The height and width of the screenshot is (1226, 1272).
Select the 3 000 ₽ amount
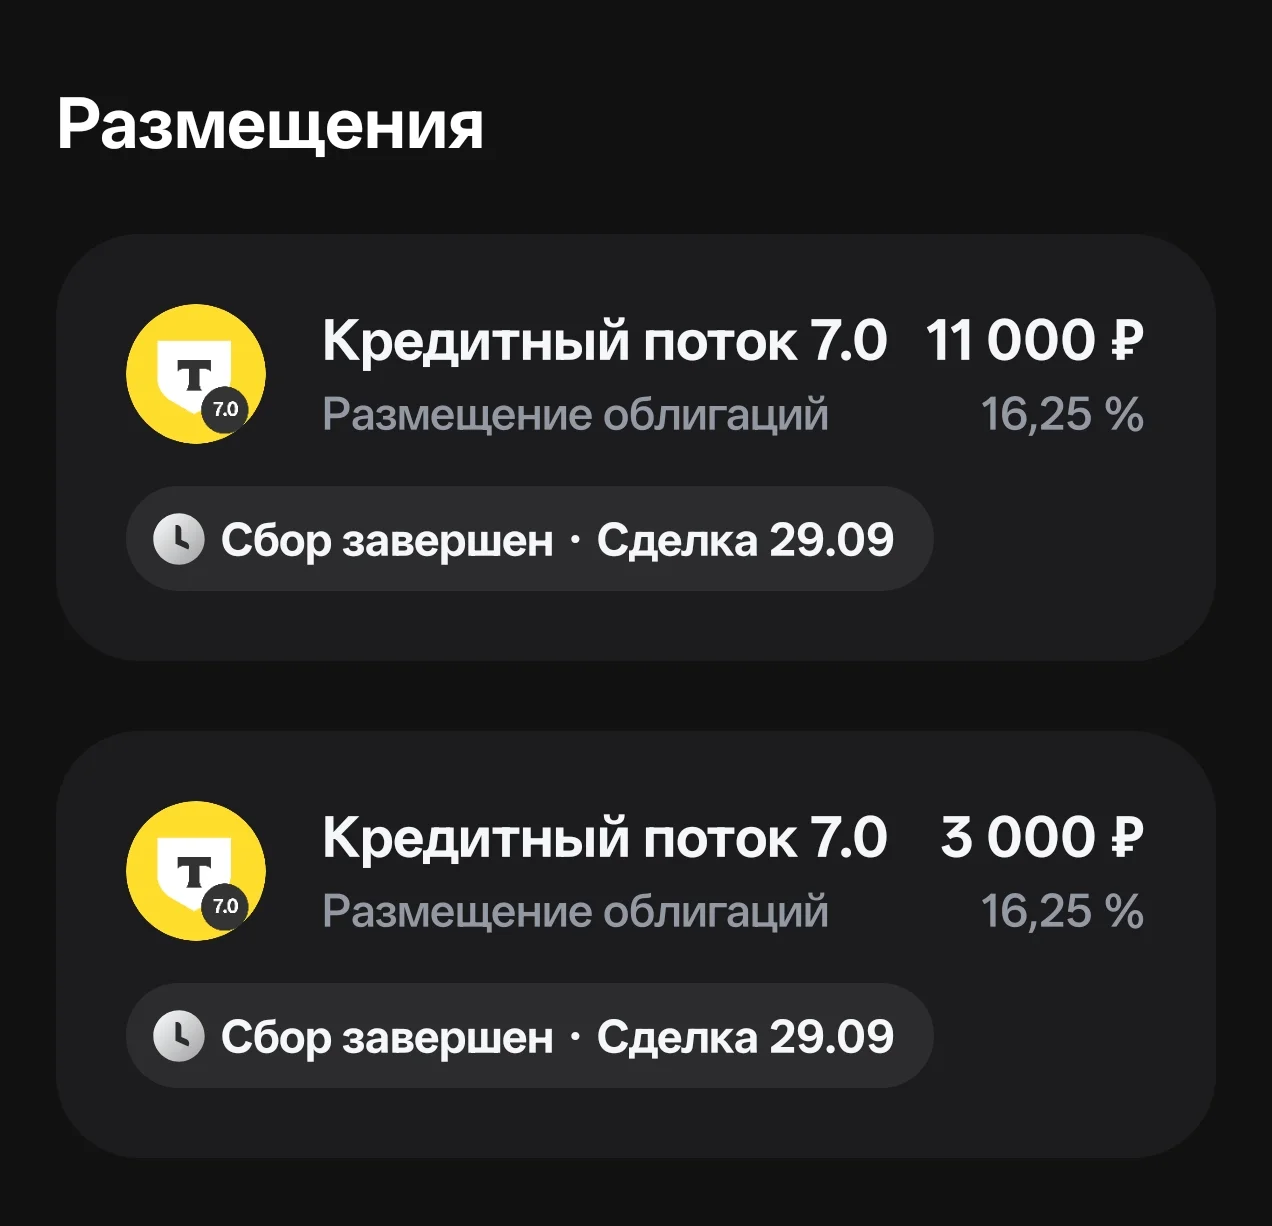pos(1042,838)
